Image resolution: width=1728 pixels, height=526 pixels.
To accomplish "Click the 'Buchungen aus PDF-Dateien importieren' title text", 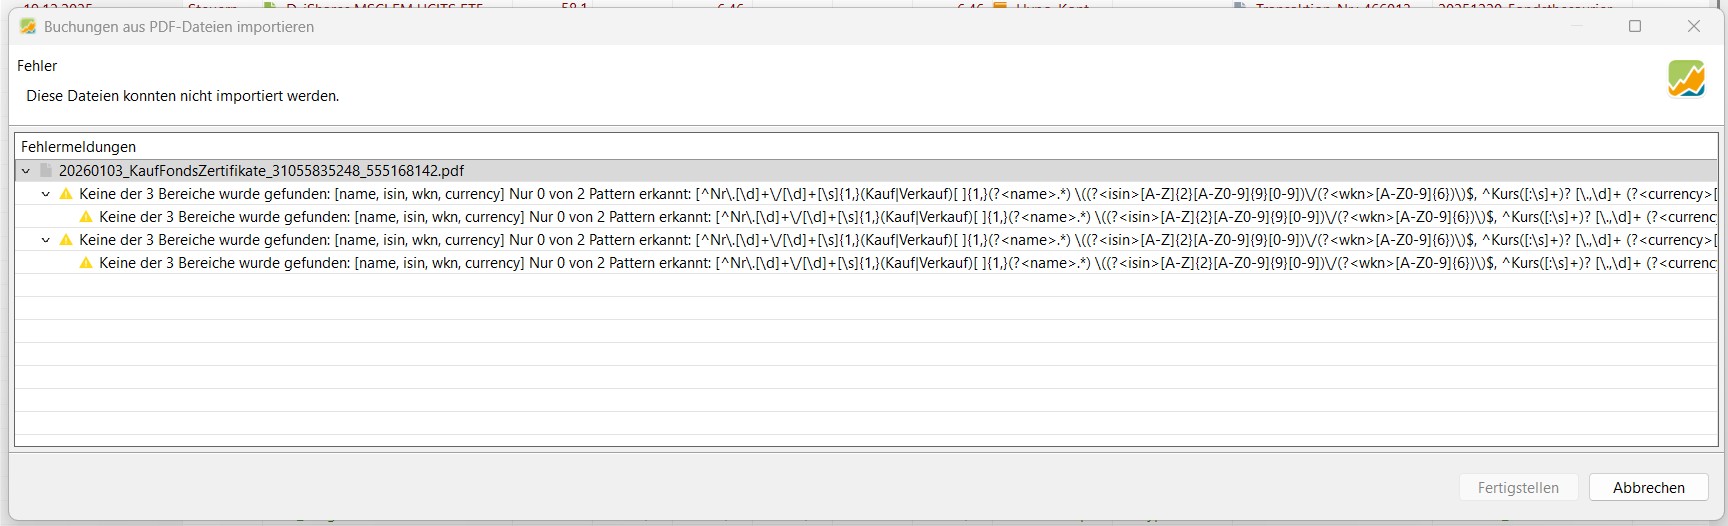I will [x=179, y=27].
